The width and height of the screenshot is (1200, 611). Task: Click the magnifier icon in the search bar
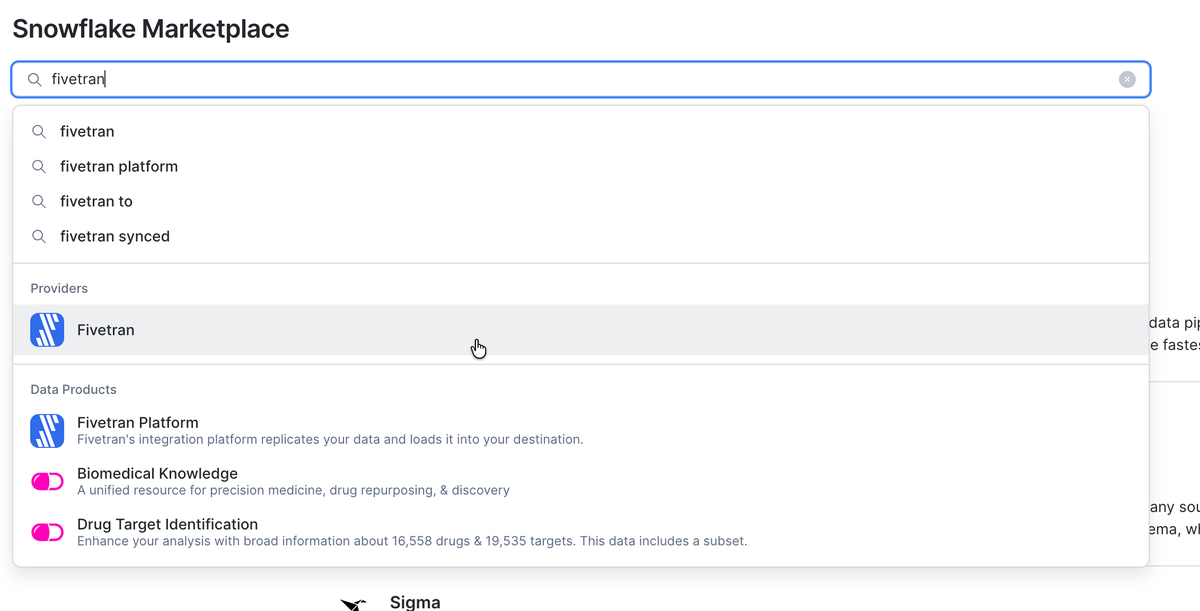point(34,80)
